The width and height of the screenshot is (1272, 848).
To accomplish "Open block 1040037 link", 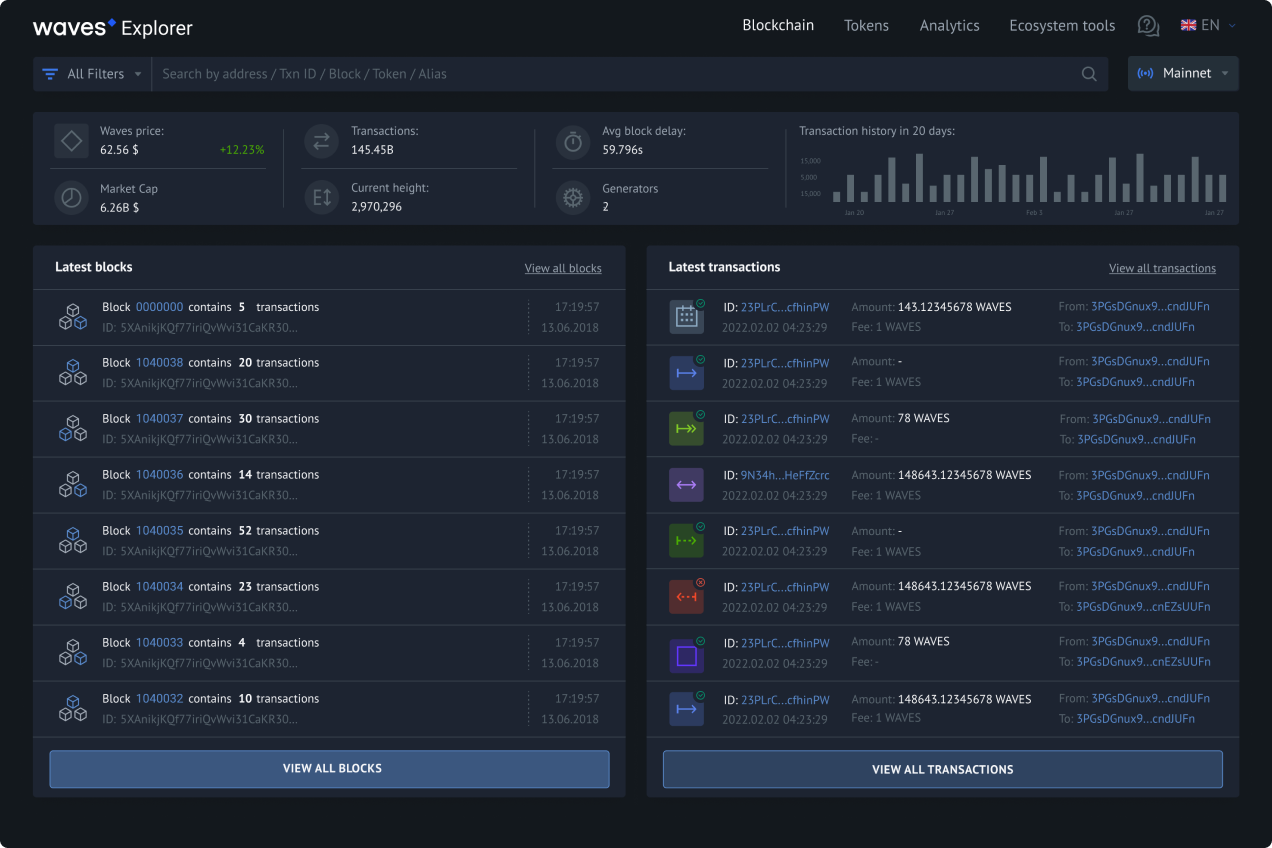I will (x=160, y=419).
